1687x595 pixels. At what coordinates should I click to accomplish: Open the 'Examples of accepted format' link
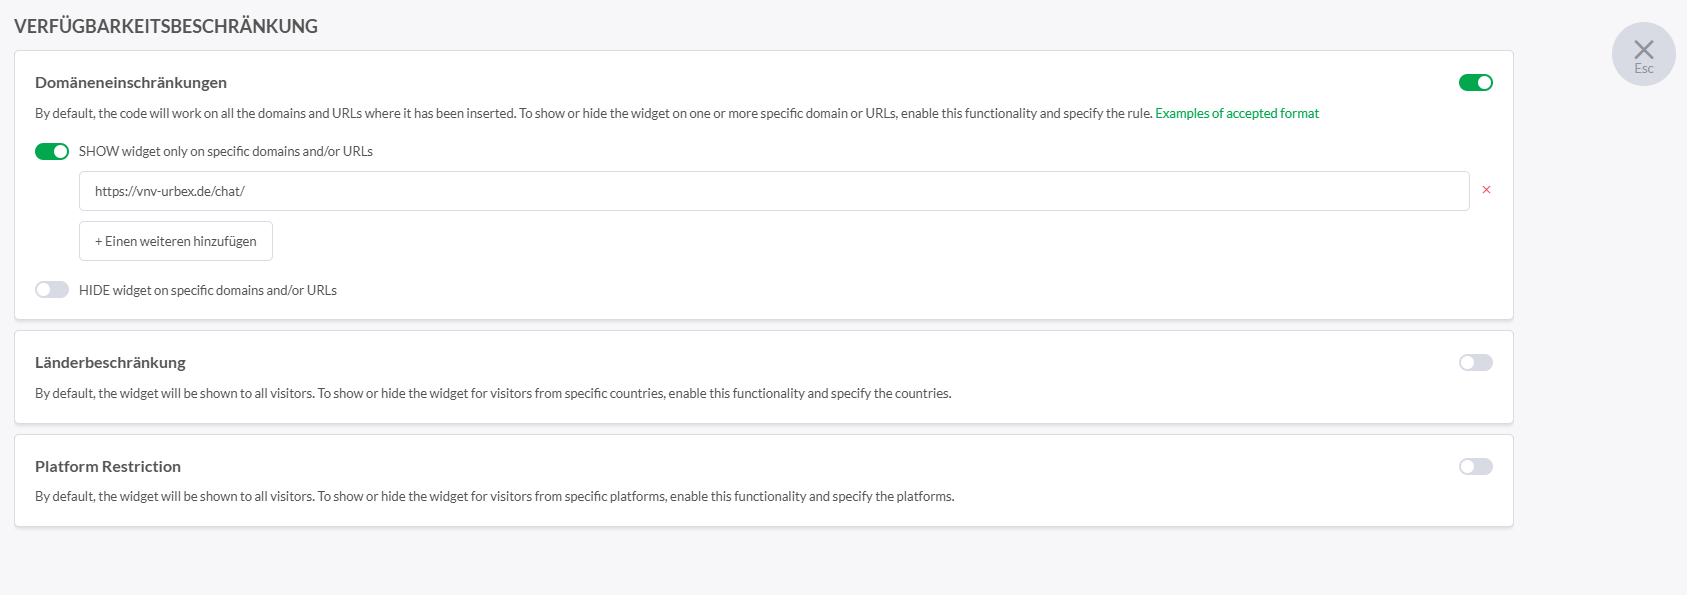tap(1236, 114)
